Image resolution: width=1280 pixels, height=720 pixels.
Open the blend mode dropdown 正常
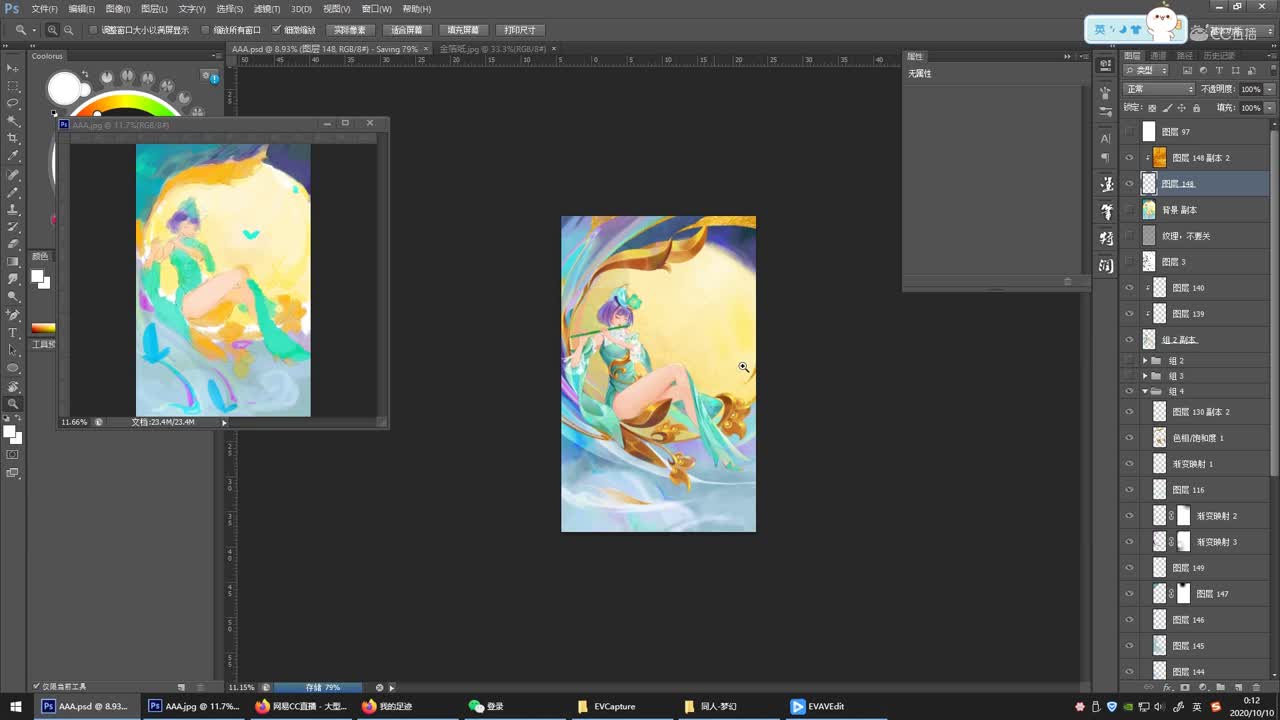(x=1159, y=89)
